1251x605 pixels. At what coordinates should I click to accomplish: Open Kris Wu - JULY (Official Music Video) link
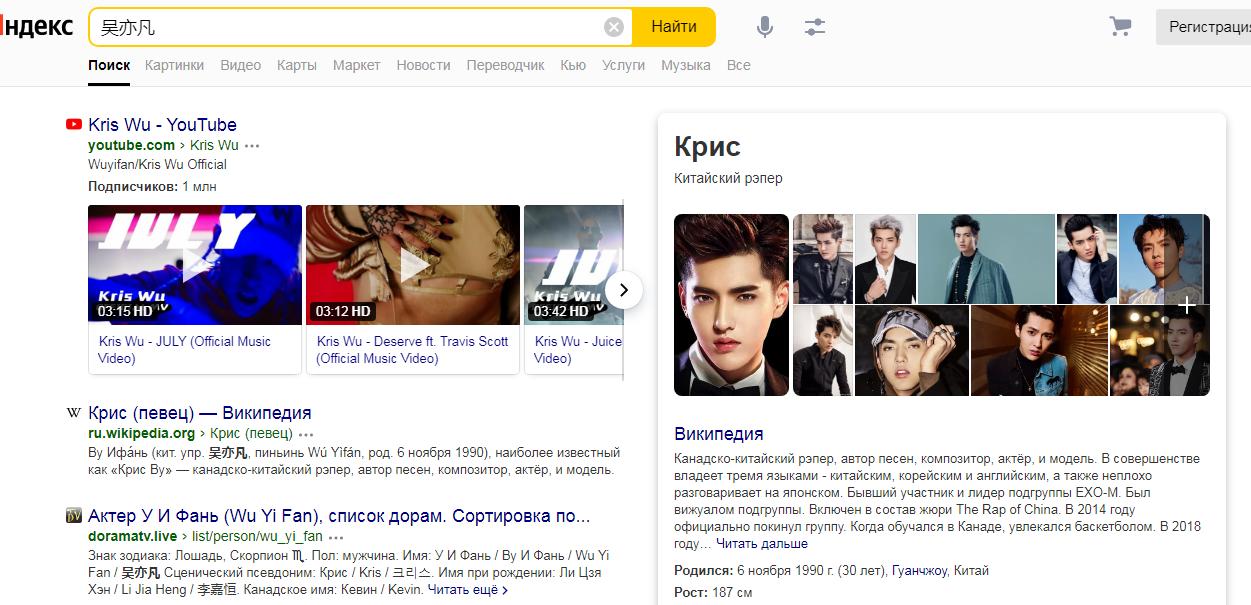point(185,350)
